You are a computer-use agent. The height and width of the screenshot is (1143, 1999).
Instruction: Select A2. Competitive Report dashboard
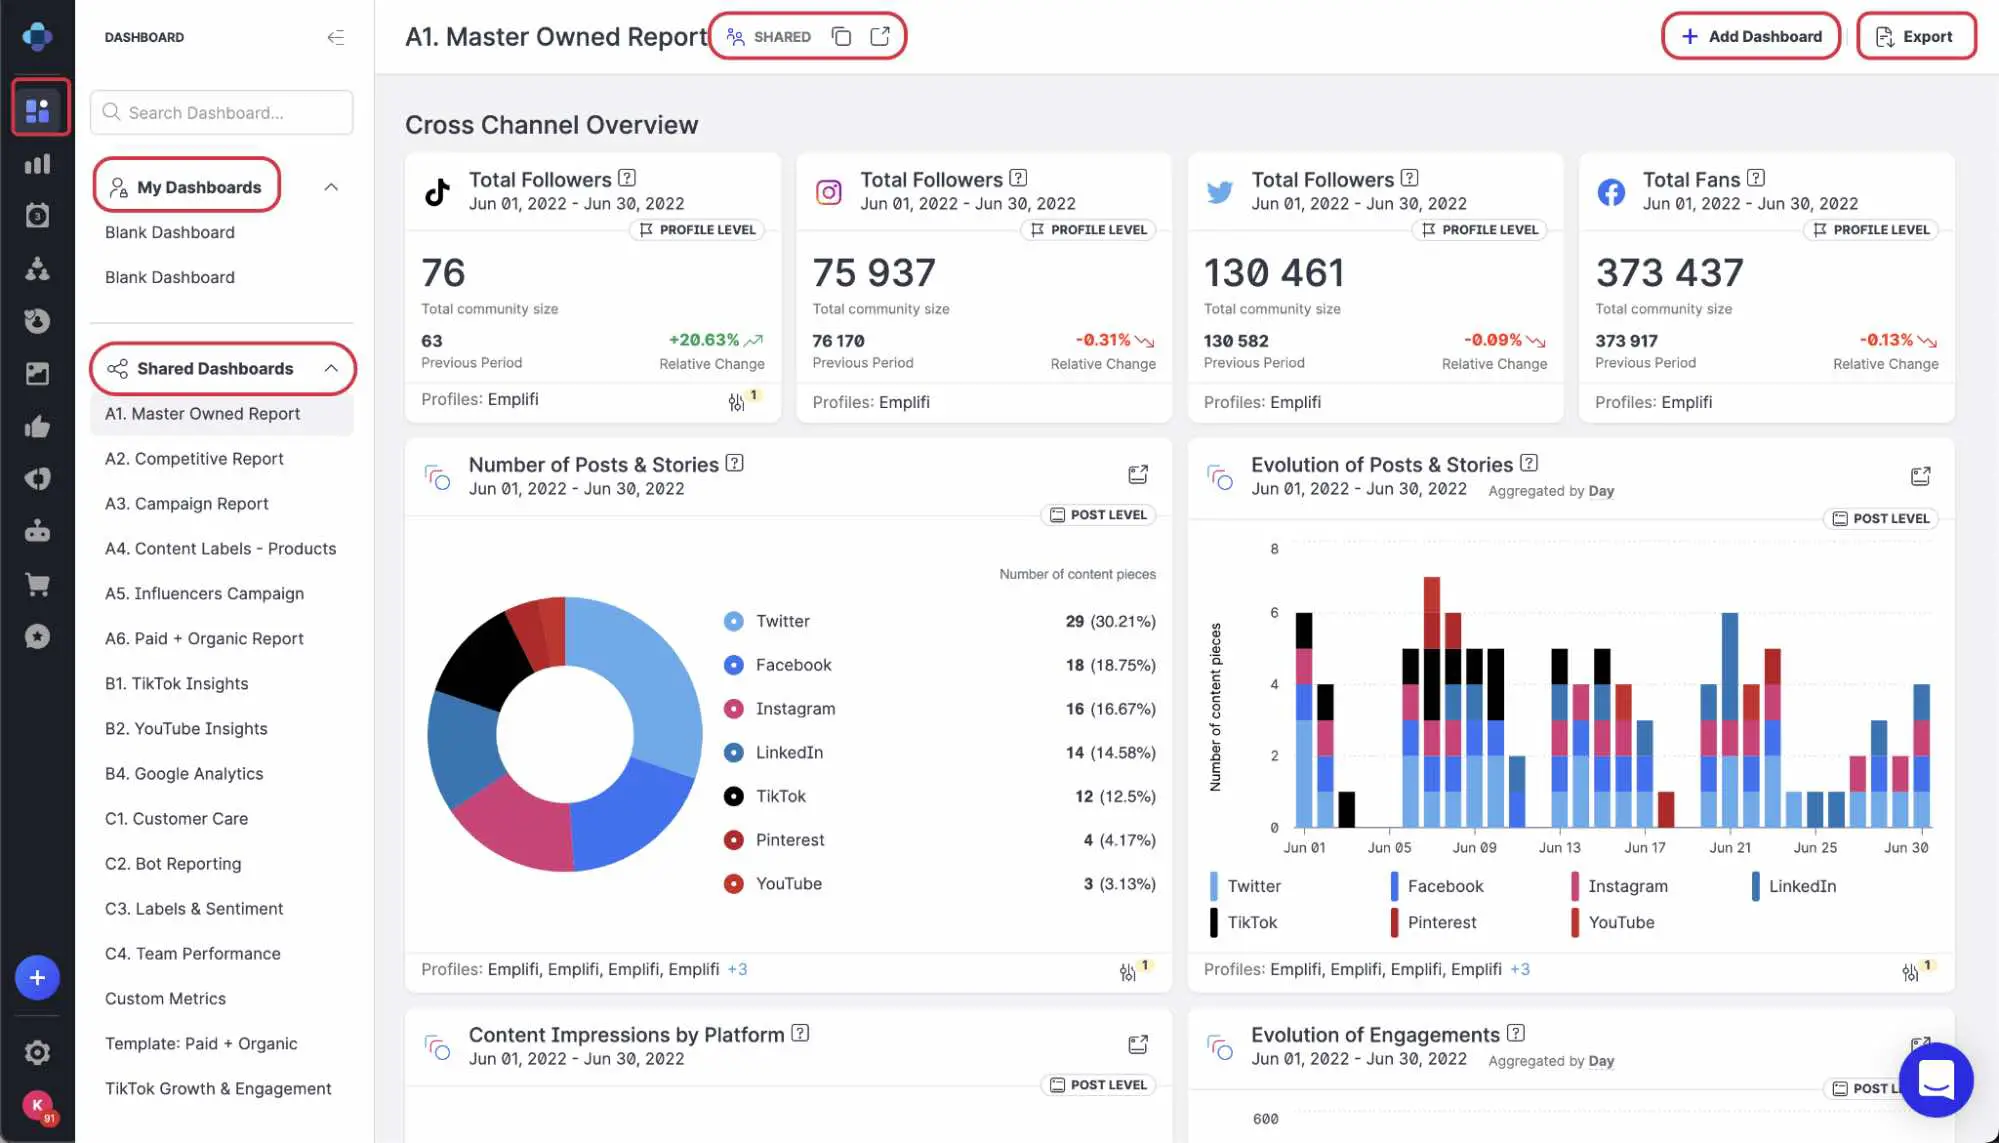pyautogui.click(x=194, y=458)
